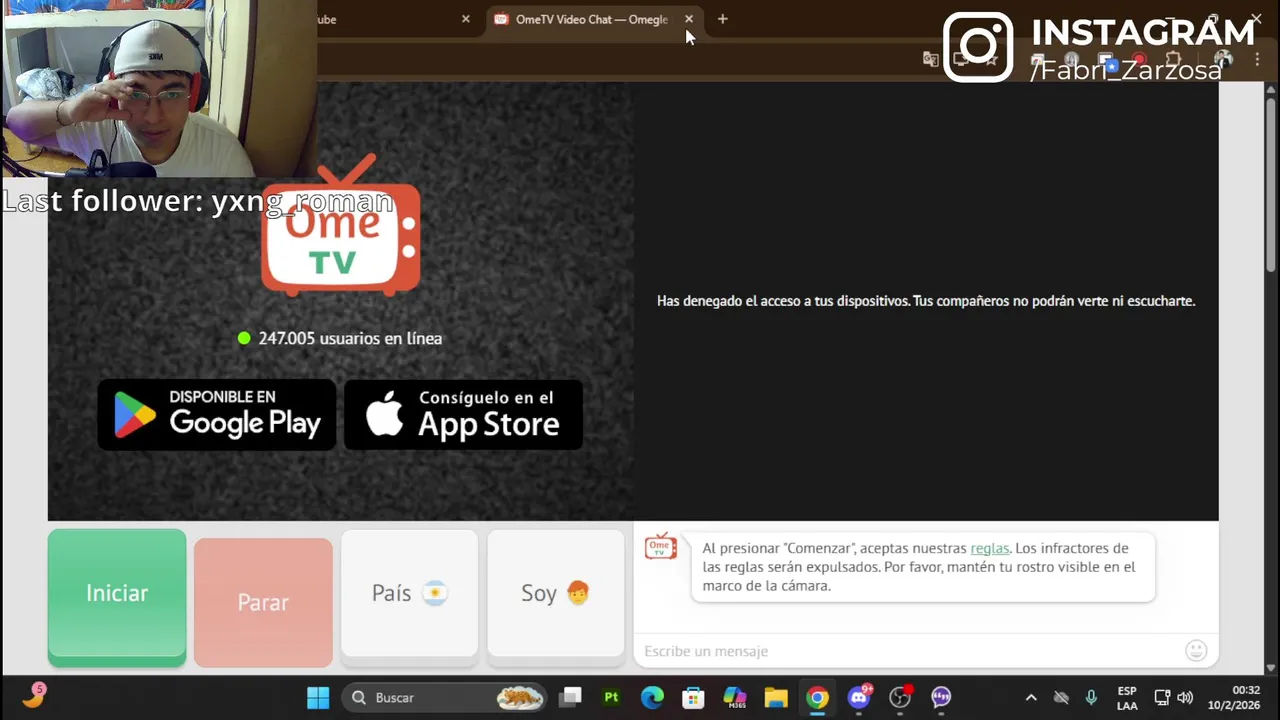The image size is (1280, 720).
Task: Open the Chrome three-dot menu
Action: pos(1257,60)
